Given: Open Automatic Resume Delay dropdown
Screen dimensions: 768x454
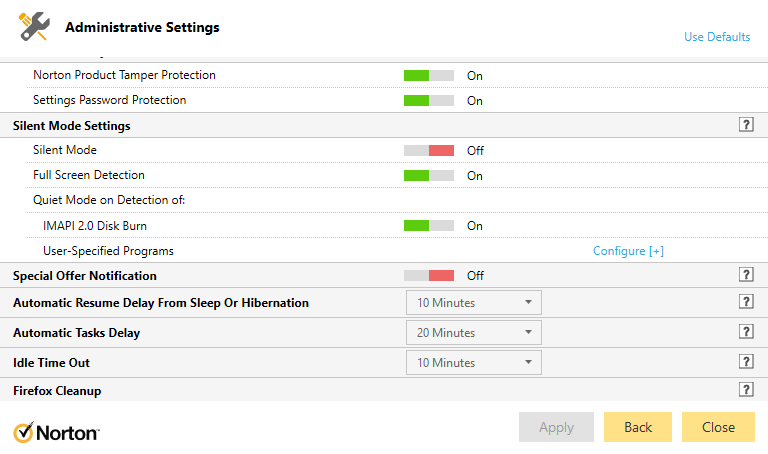Looking at the screenshot, I should click(473, 302).
